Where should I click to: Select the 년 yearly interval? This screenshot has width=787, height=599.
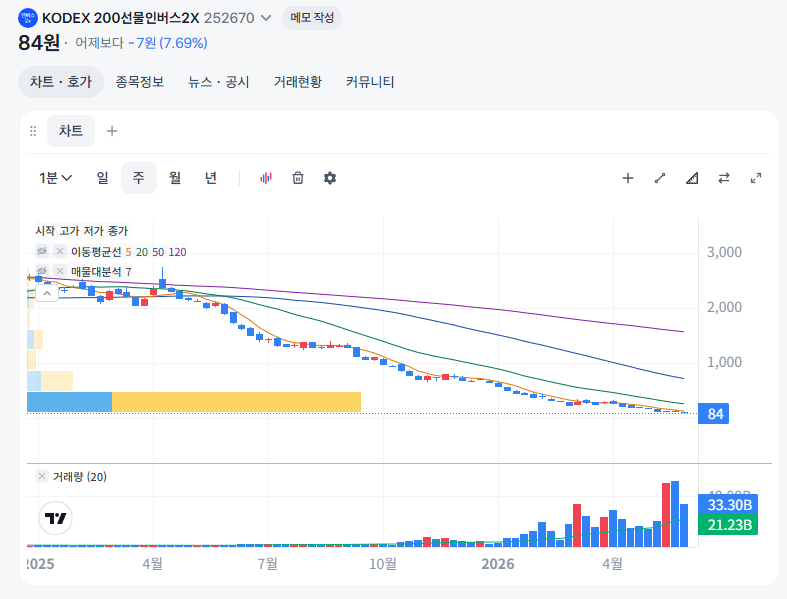(211, 178)
